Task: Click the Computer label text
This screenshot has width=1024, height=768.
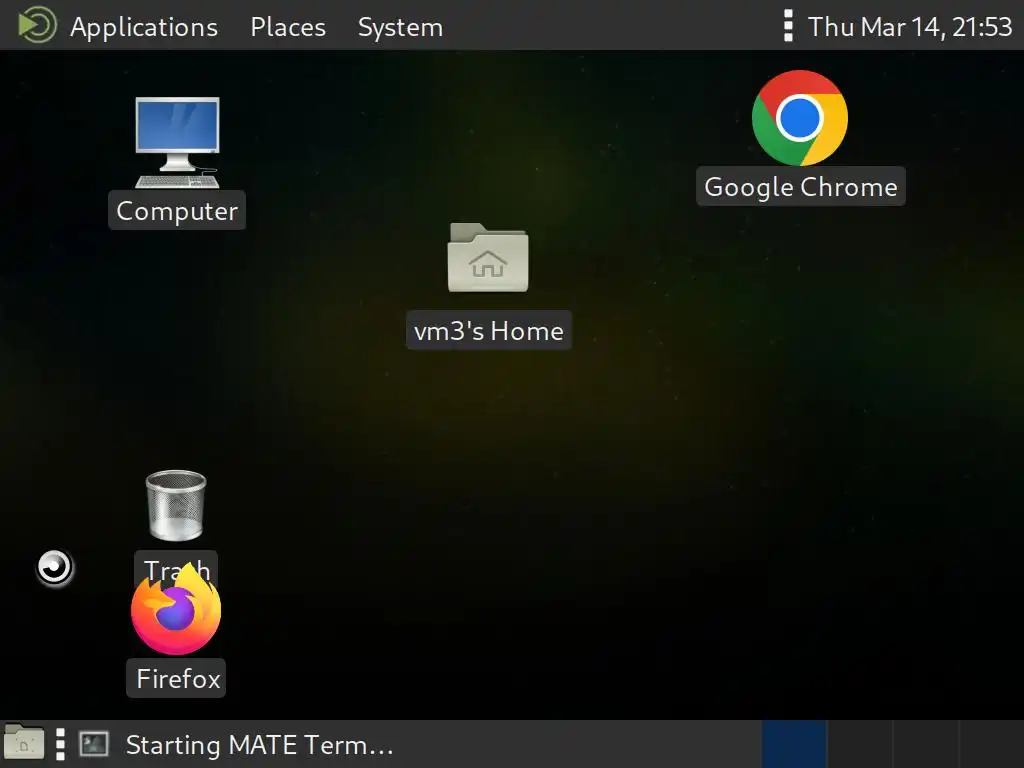Action: point(177,210)
